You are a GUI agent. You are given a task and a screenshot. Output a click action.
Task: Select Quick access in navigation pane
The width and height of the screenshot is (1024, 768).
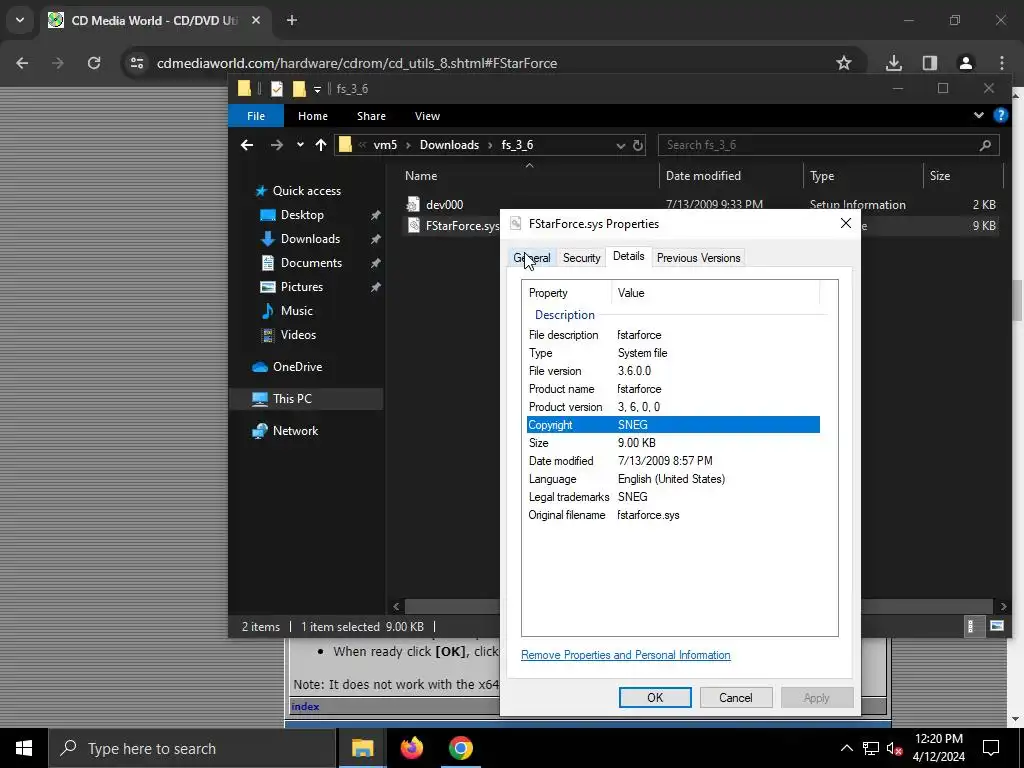point(306,191)
